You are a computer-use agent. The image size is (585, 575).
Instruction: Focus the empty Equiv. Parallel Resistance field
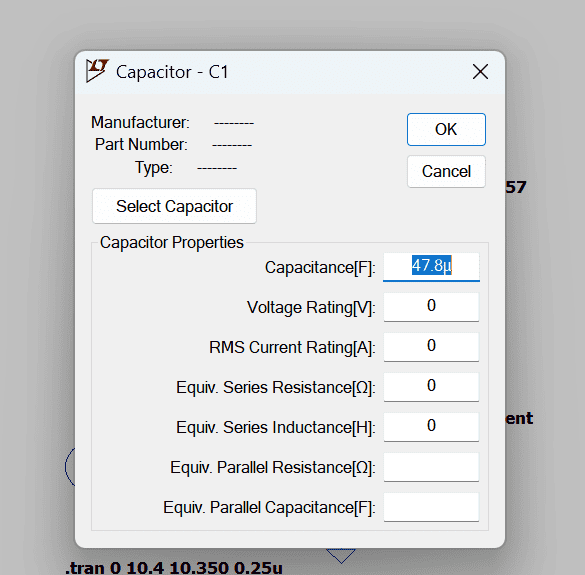tap(431, 467)
